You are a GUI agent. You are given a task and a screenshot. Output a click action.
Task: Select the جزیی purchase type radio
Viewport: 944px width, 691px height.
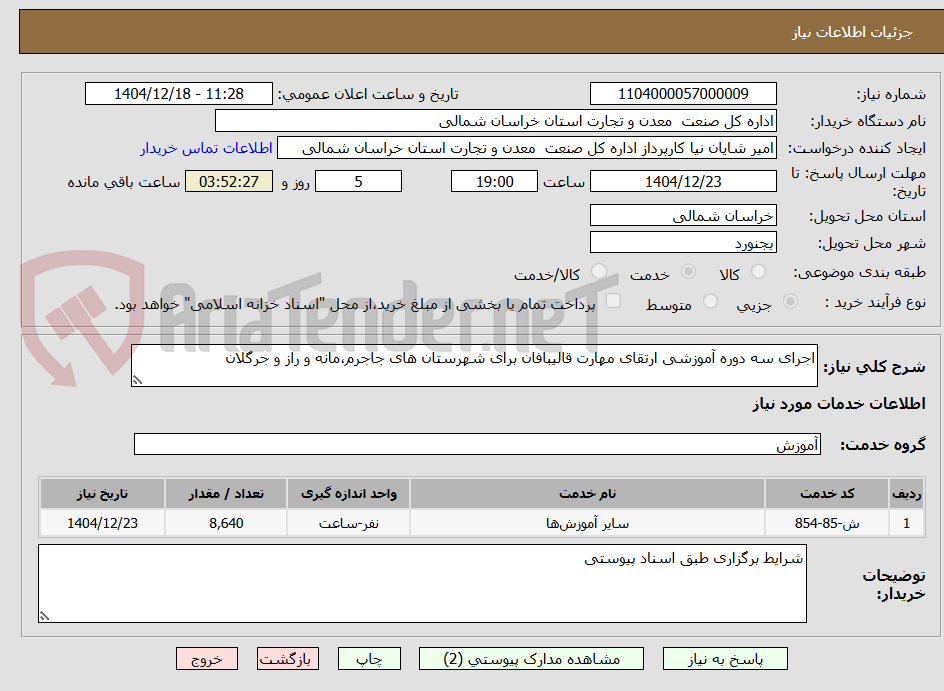[790, 301]
